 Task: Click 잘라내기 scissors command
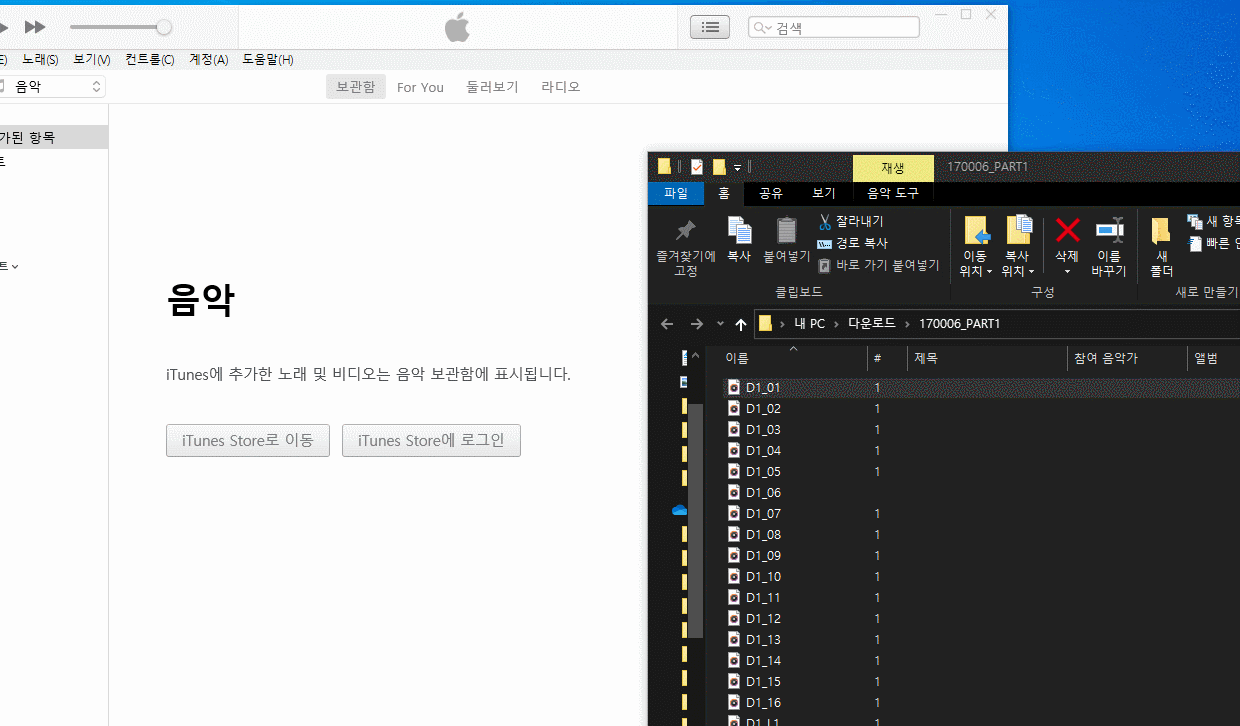[851, 221]
